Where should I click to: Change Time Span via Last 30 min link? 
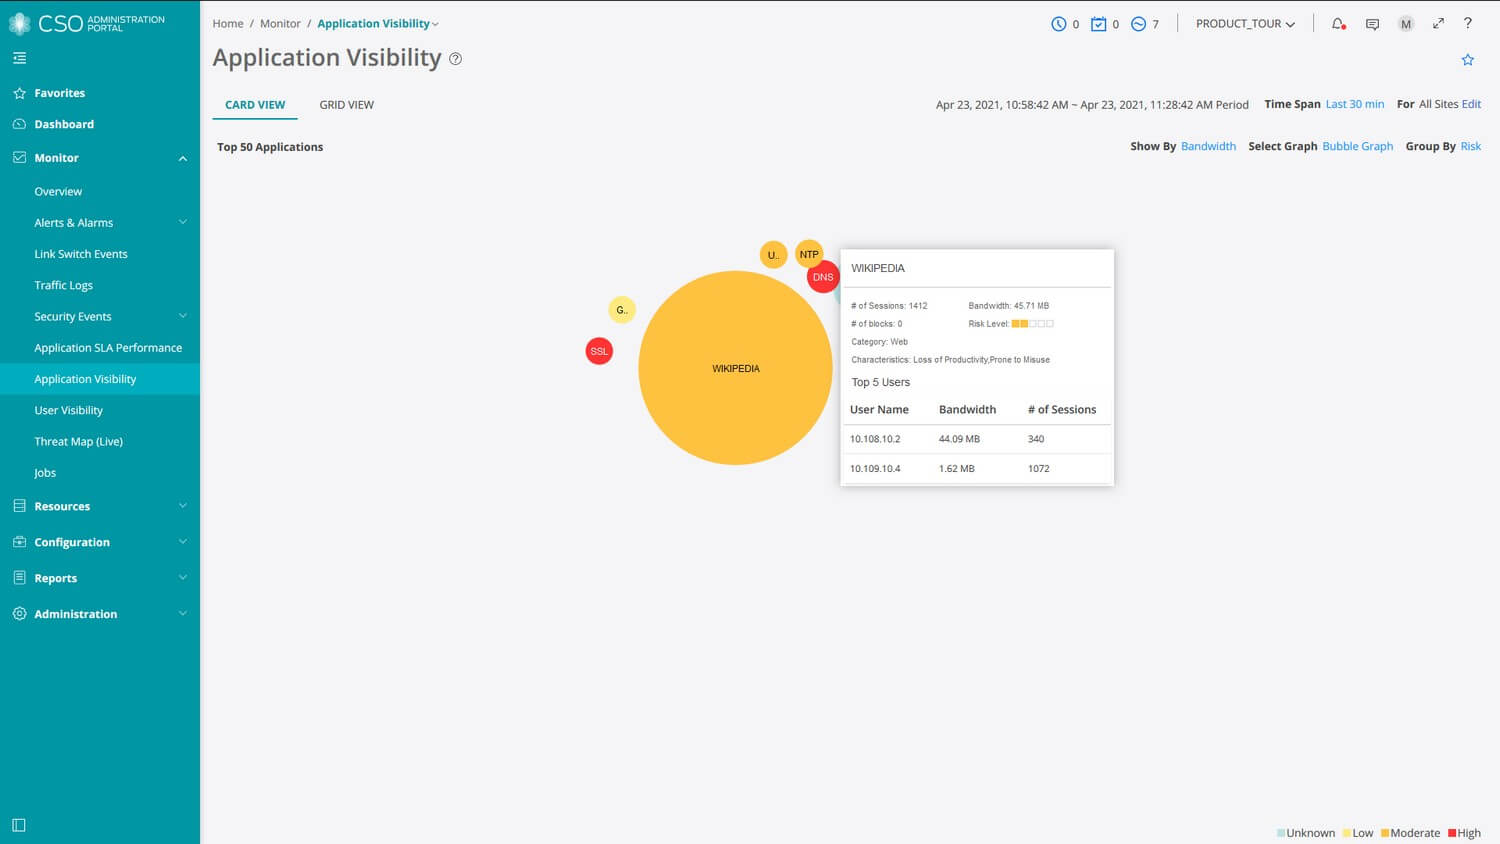click(1354, 104)
